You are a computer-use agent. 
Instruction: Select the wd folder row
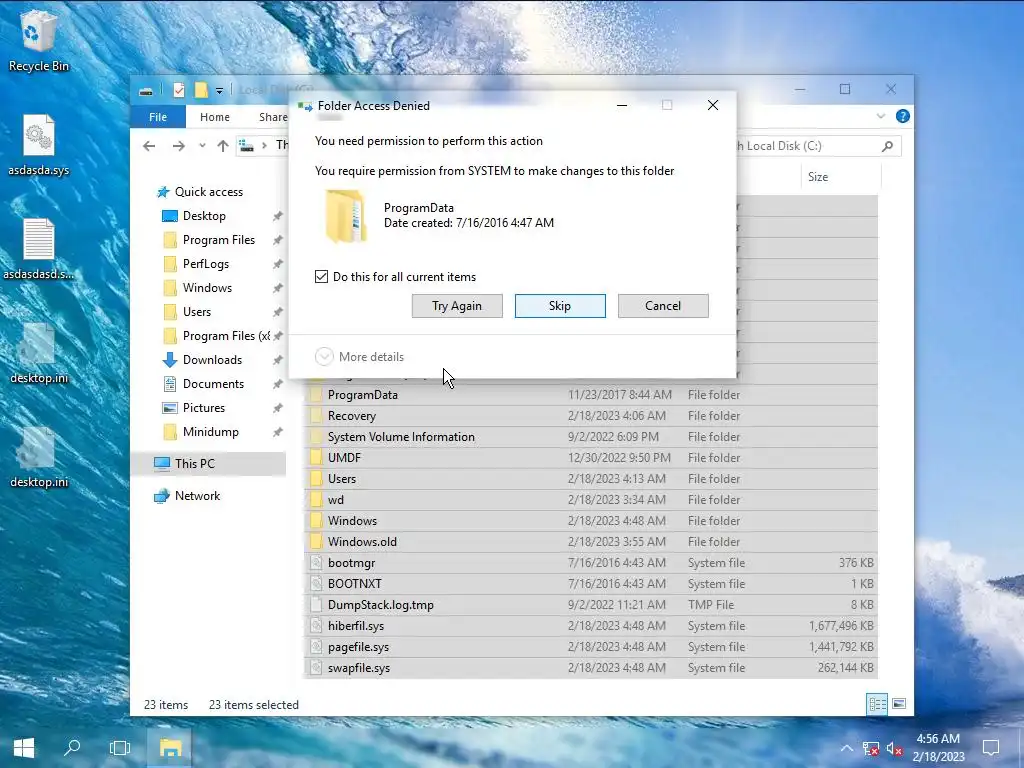tap(591, 500)
